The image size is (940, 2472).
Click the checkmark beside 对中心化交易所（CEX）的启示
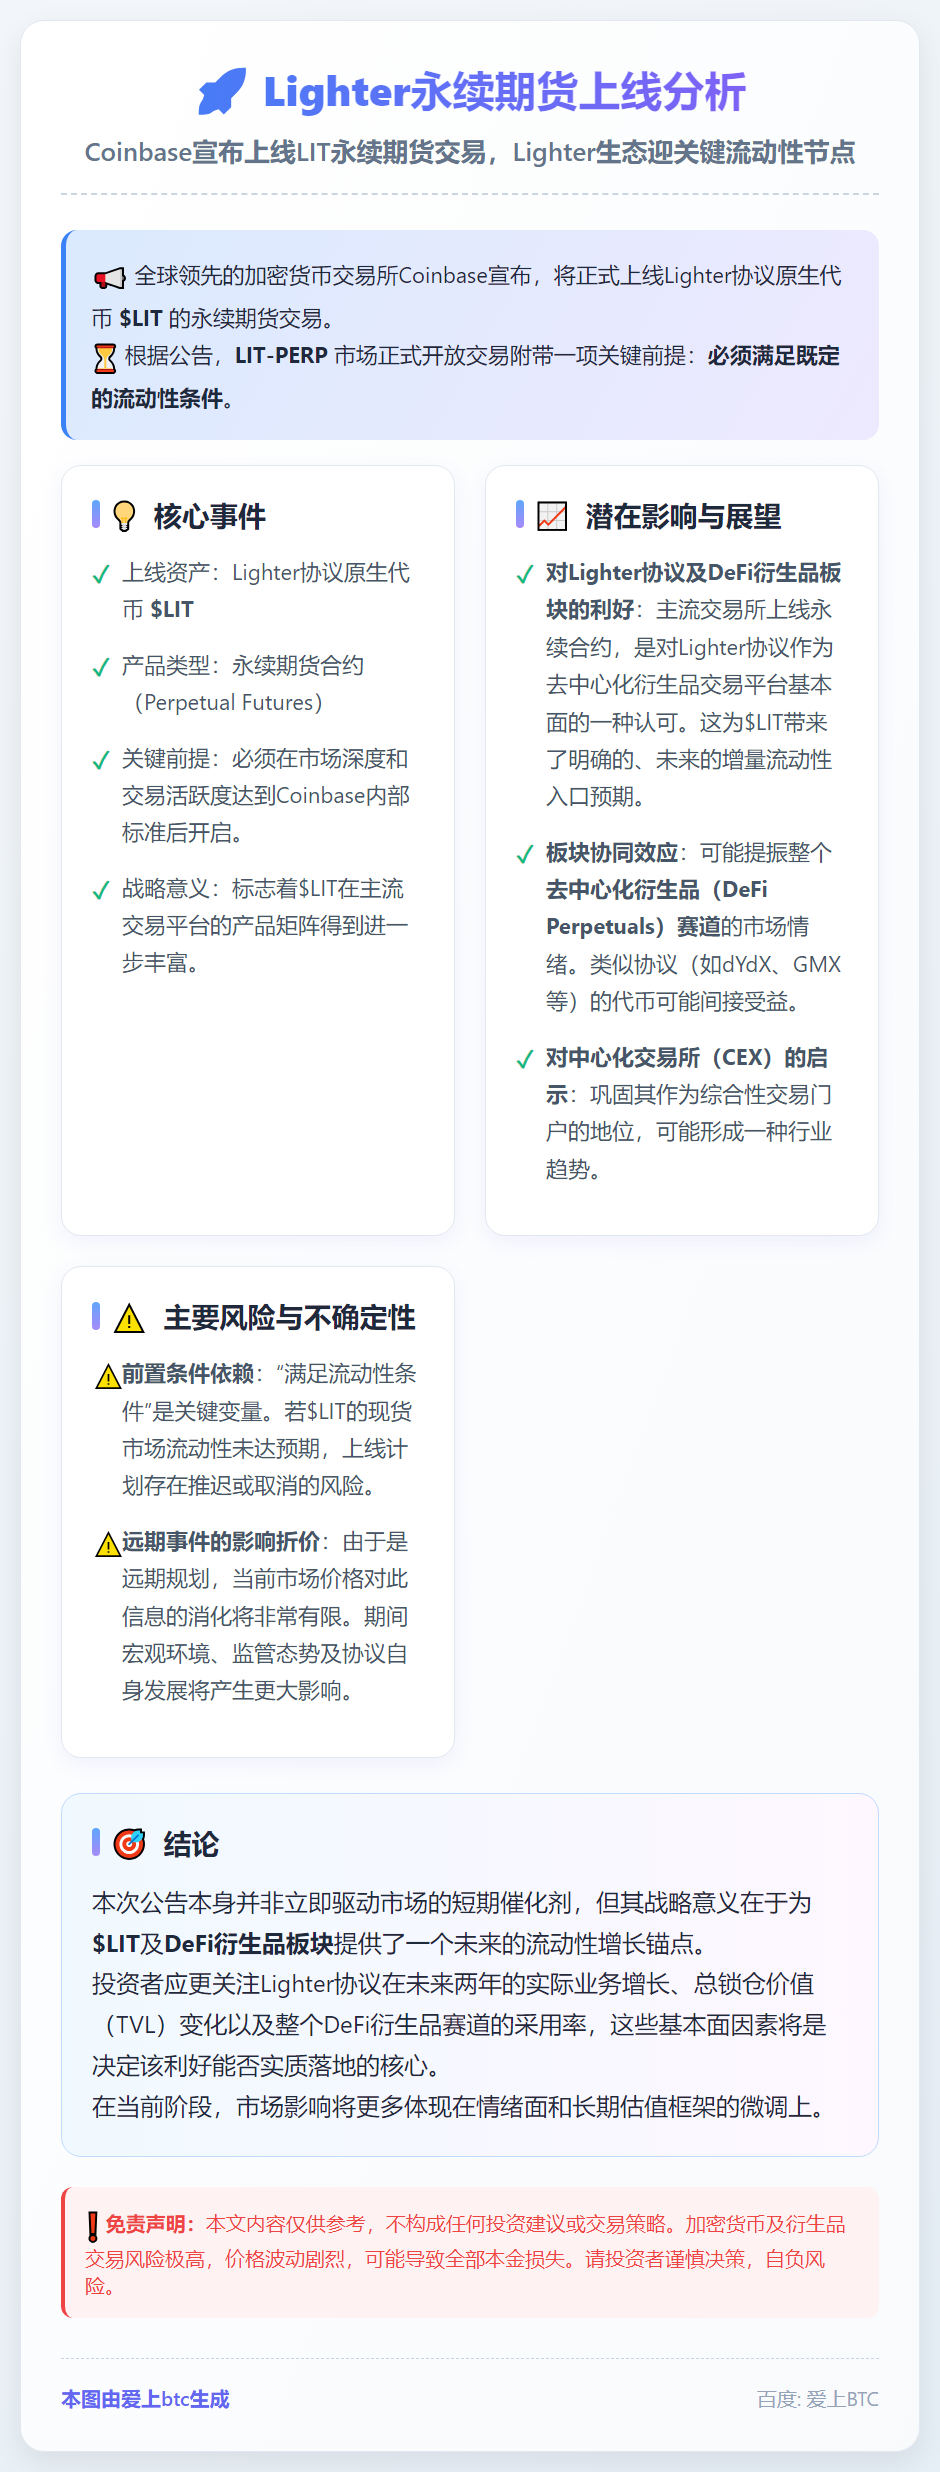coord(524,1059)
